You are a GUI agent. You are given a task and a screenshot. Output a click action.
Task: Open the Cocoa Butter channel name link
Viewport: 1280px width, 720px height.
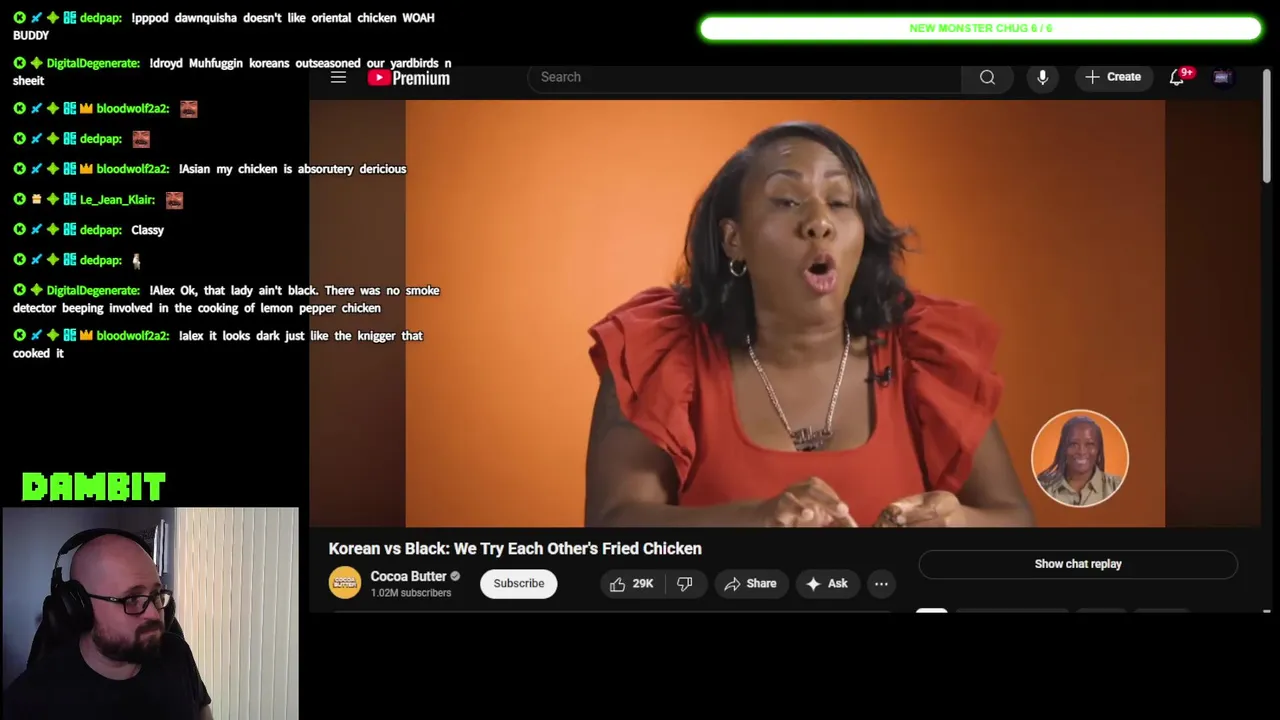[408, 576]
